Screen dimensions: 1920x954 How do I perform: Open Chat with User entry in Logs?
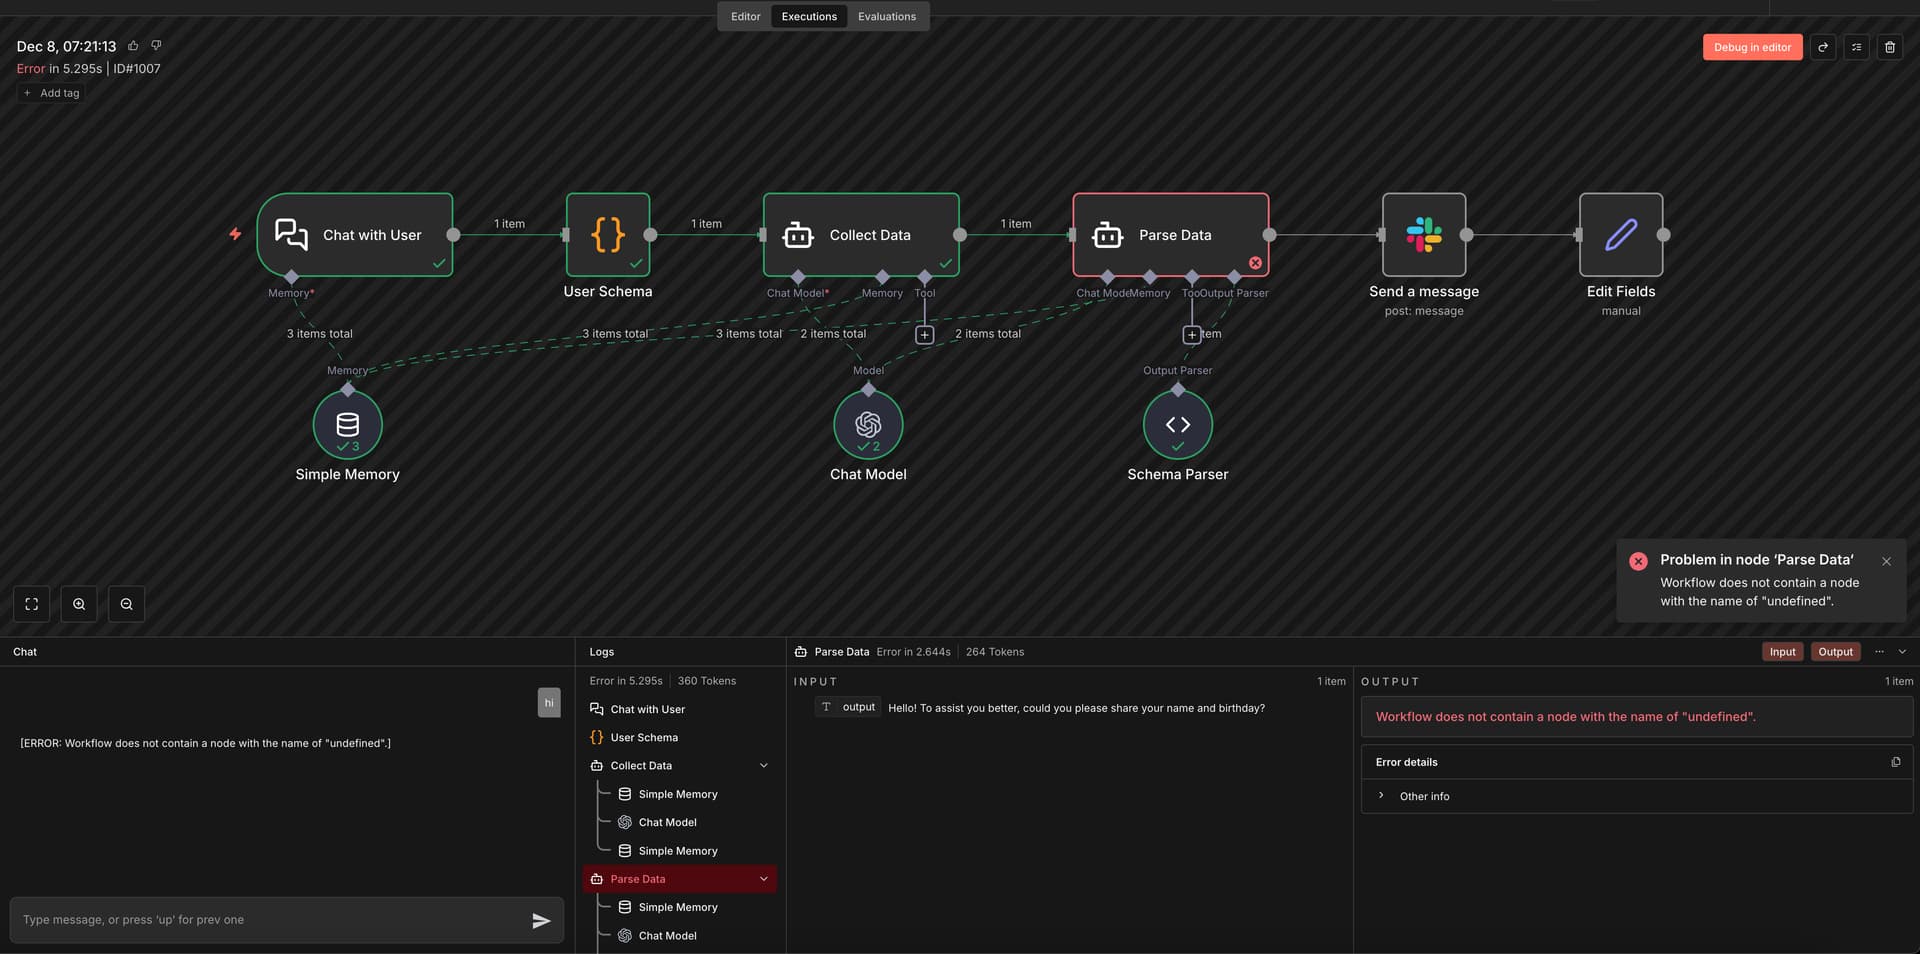[x=680, y=709]
